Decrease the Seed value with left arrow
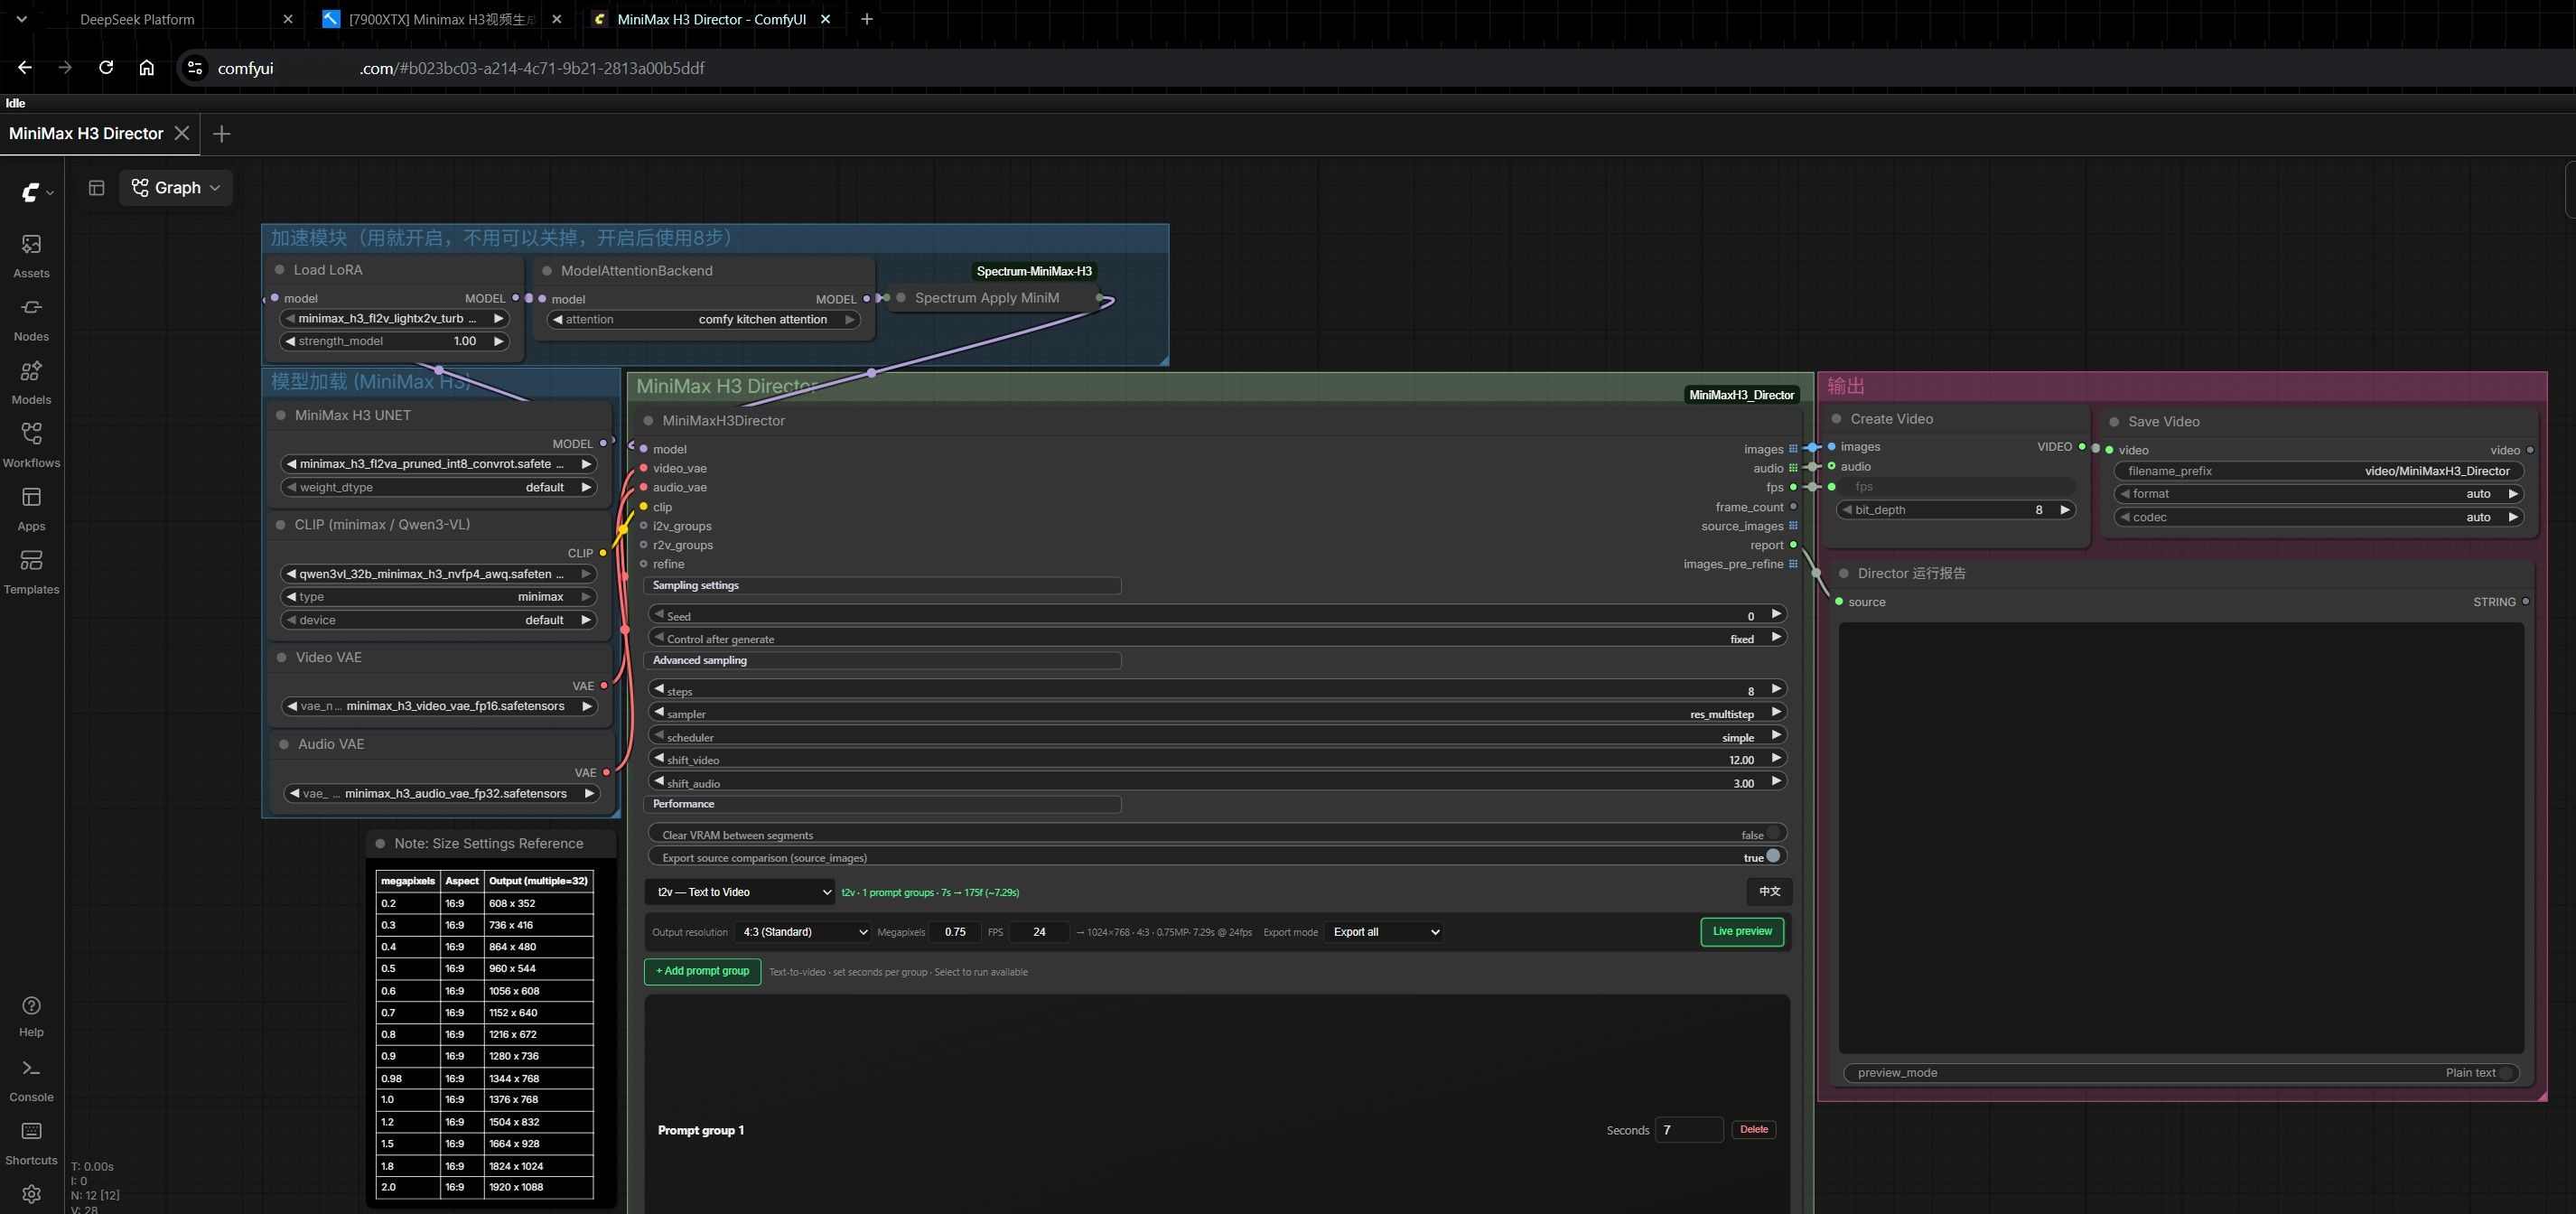Viewport: 2576px width, 1214px height. [659, 614]
